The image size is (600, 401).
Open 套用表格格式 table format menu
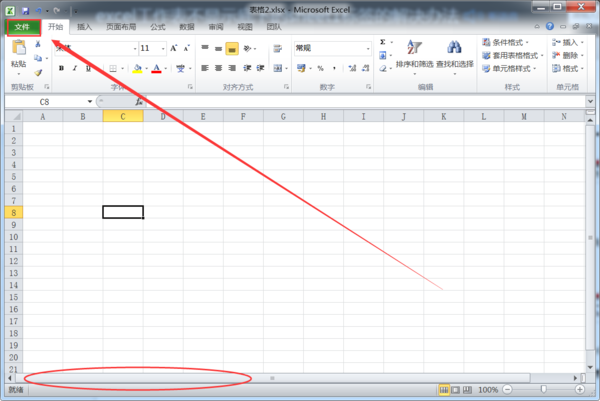click(x=513, y=55)
